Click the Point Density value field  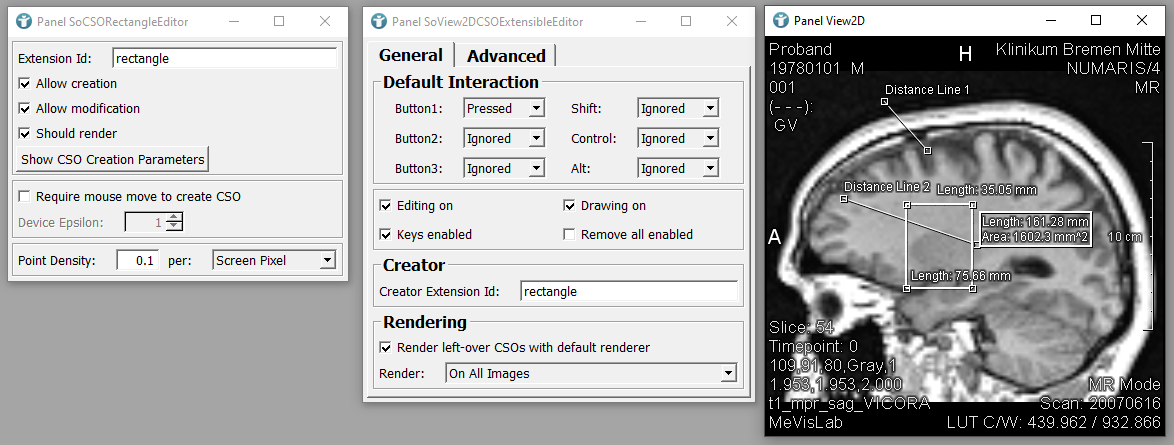(137, 261)
